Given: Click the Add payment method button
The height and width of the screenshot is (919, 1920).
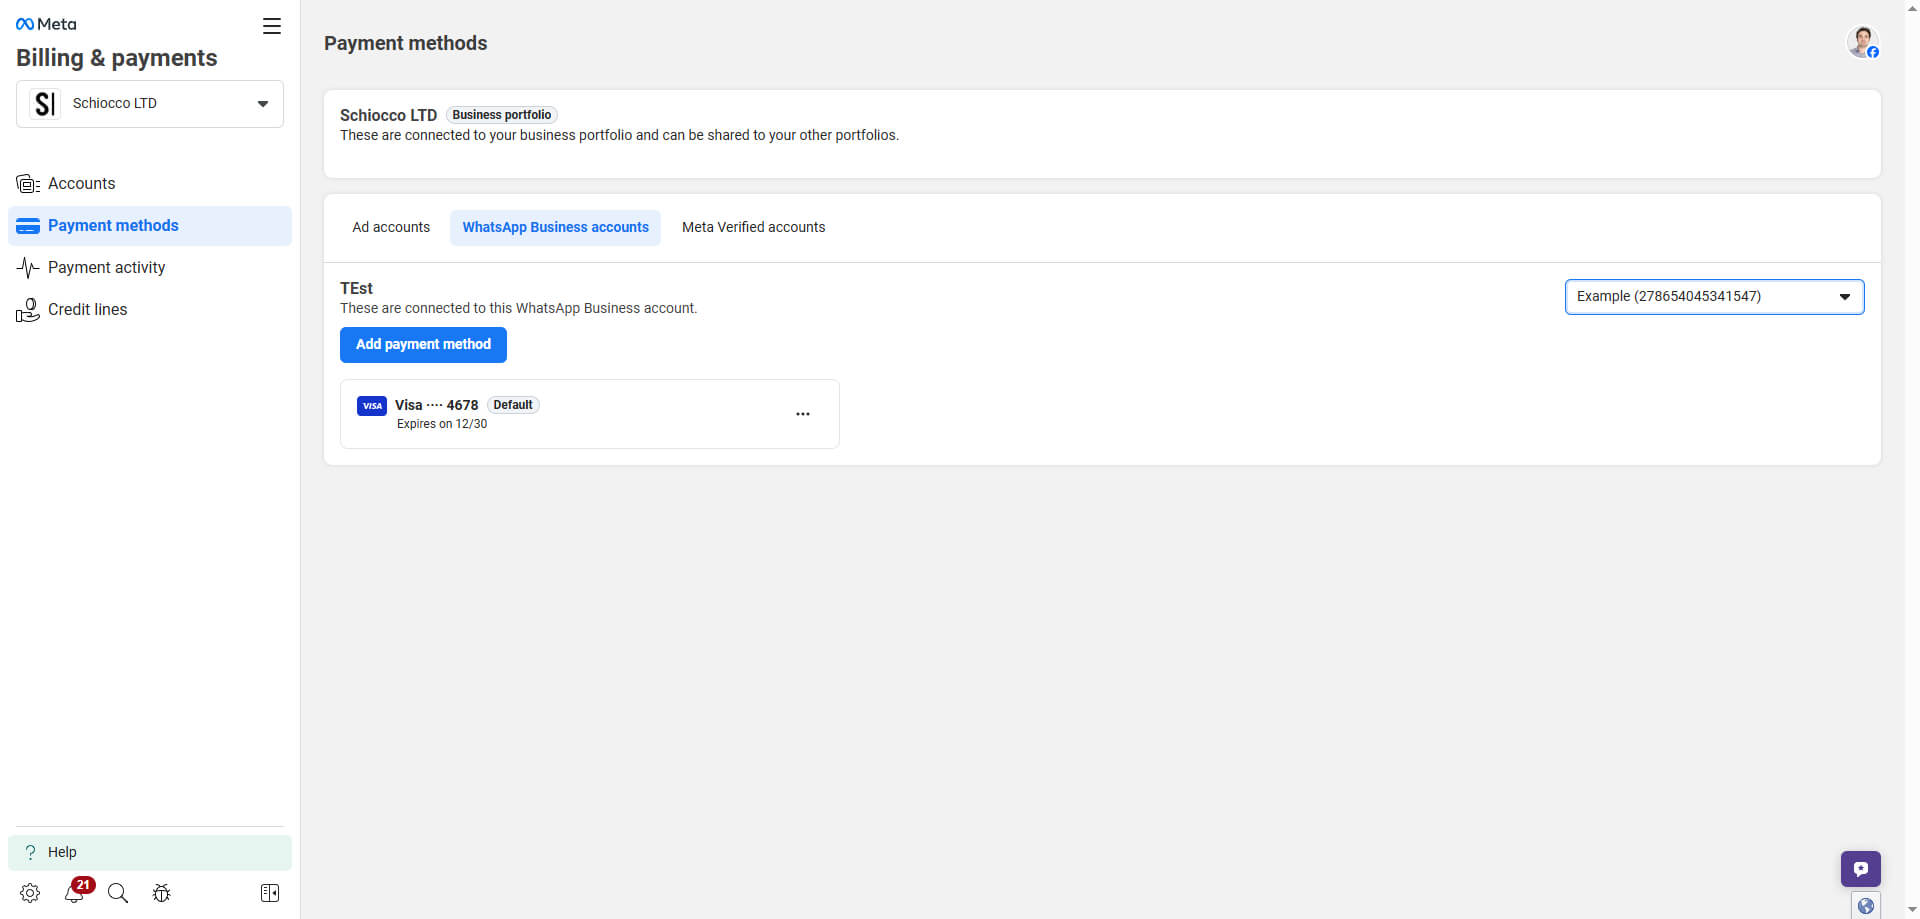Looking at the screenshot, I should pyautogui.click(x=423, y=345).
